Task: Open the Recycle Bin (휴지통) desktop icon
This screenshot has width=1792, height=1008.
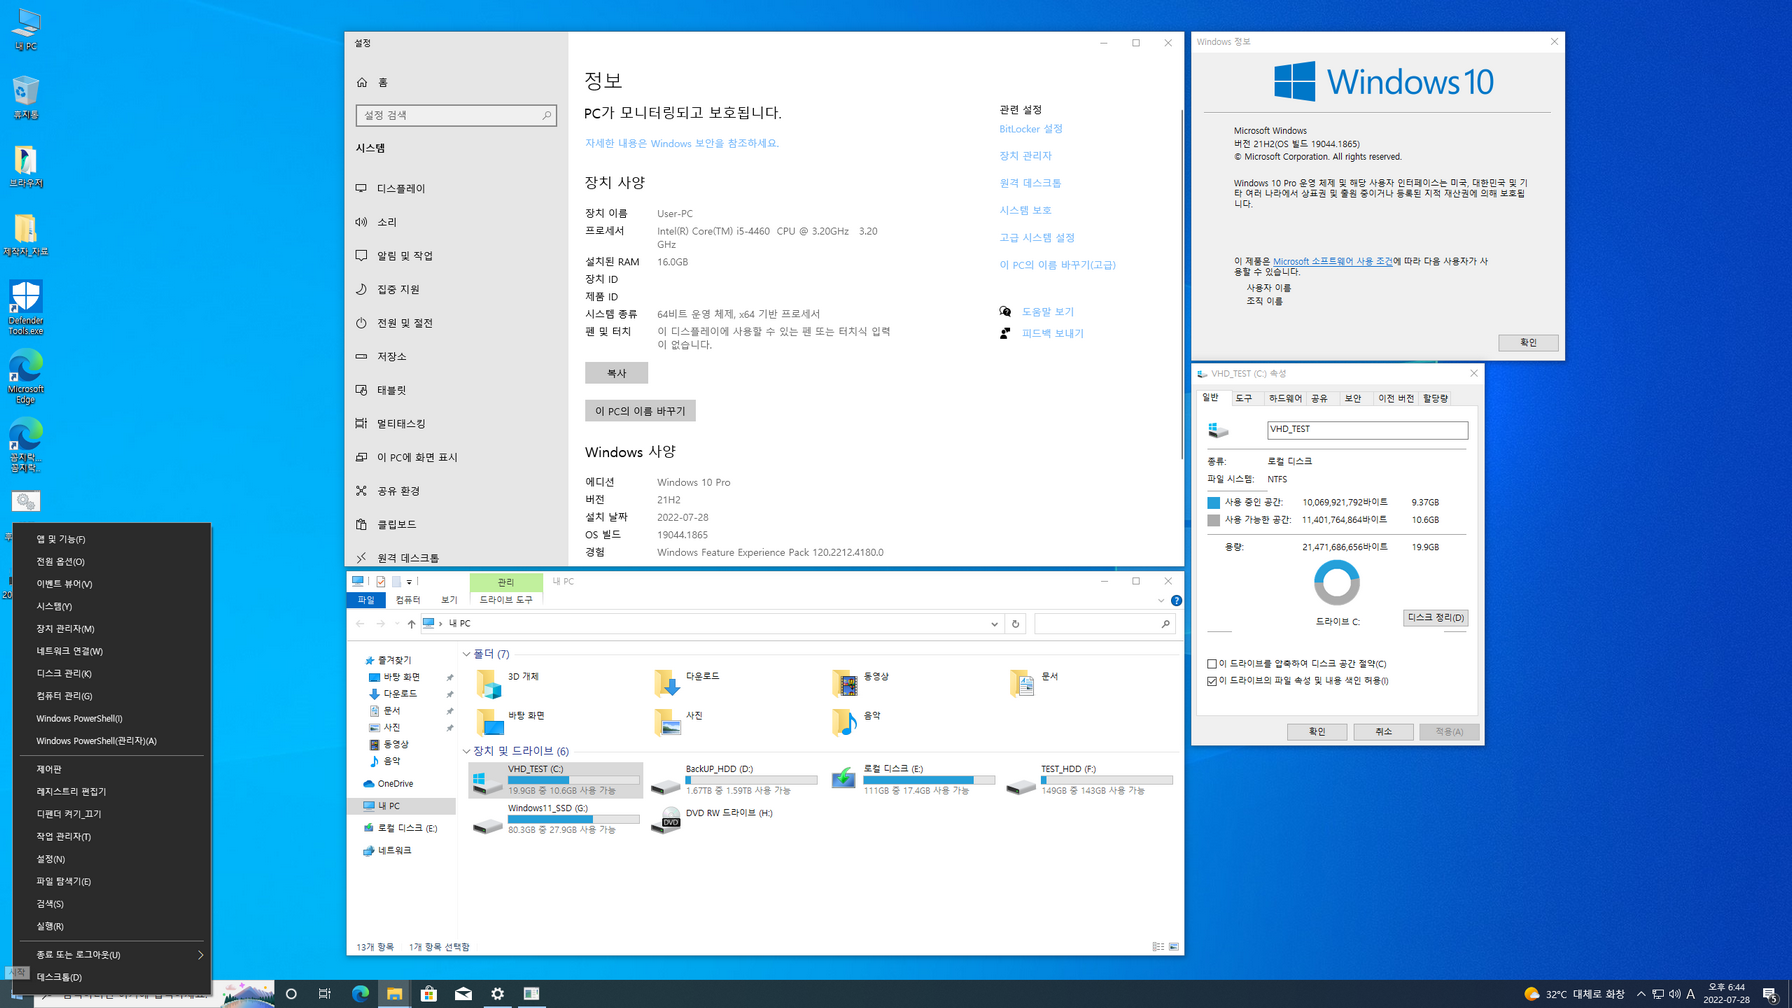Action: (x=25, y=97)
